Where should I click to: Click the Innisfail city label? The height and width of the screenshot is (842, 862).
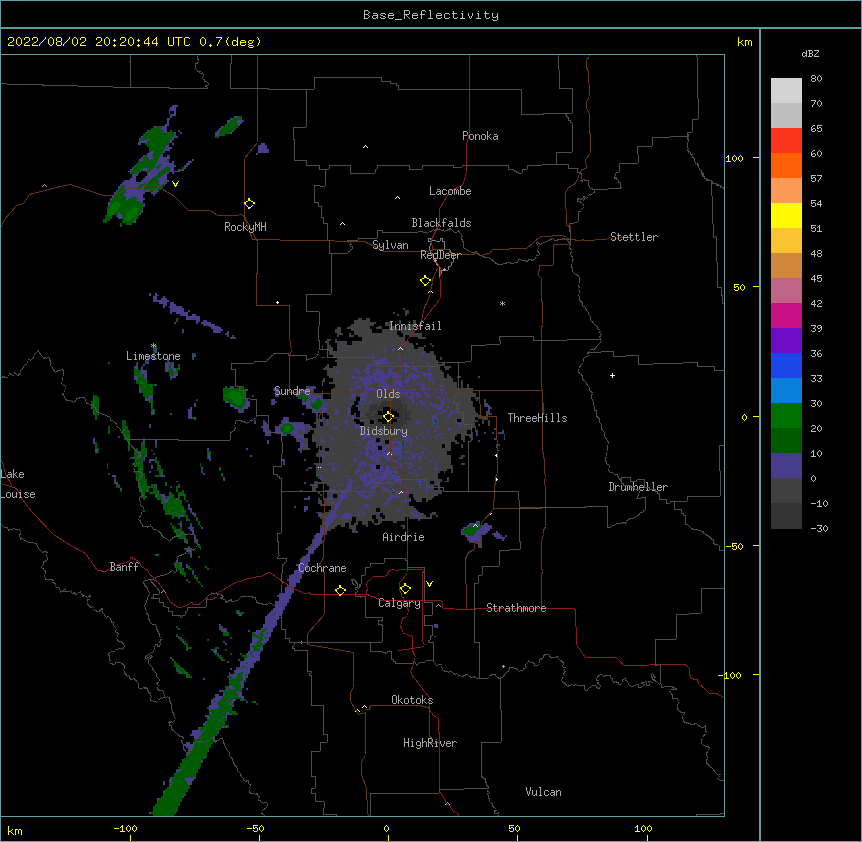(415, 326)
